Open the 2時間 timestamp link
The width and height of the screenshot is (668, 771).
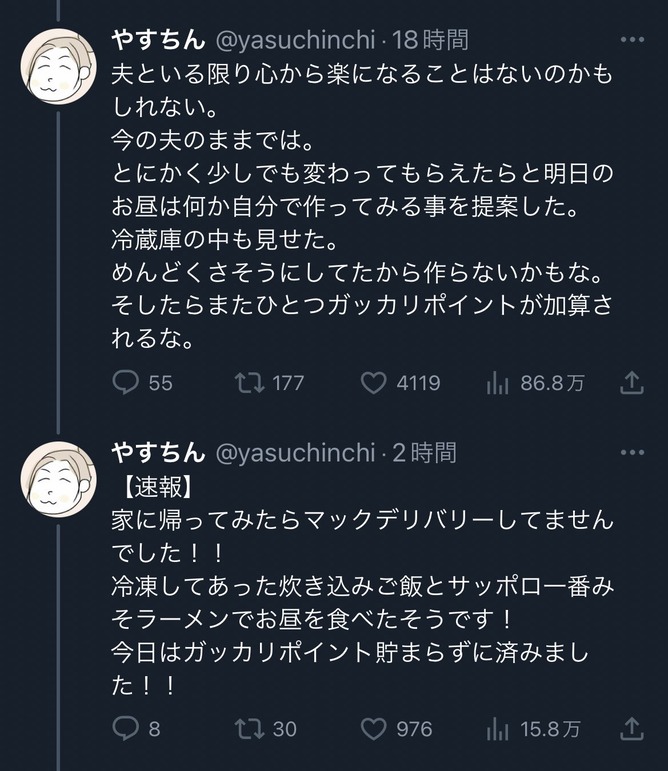(x=424, y=453)
